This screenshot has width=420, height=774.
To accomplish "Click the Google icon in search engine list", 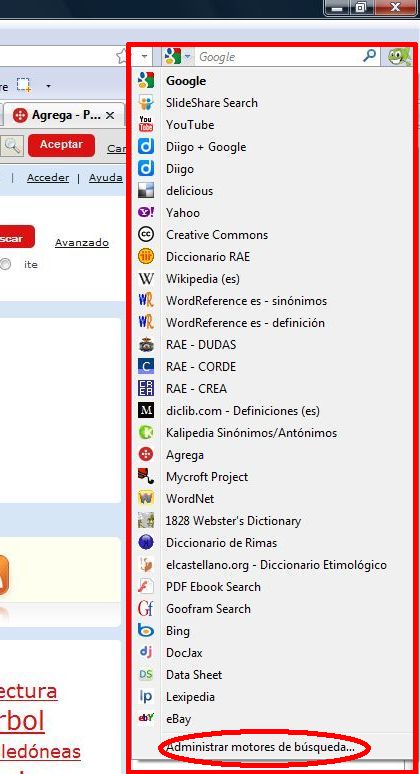I will (x=146, y=80).
